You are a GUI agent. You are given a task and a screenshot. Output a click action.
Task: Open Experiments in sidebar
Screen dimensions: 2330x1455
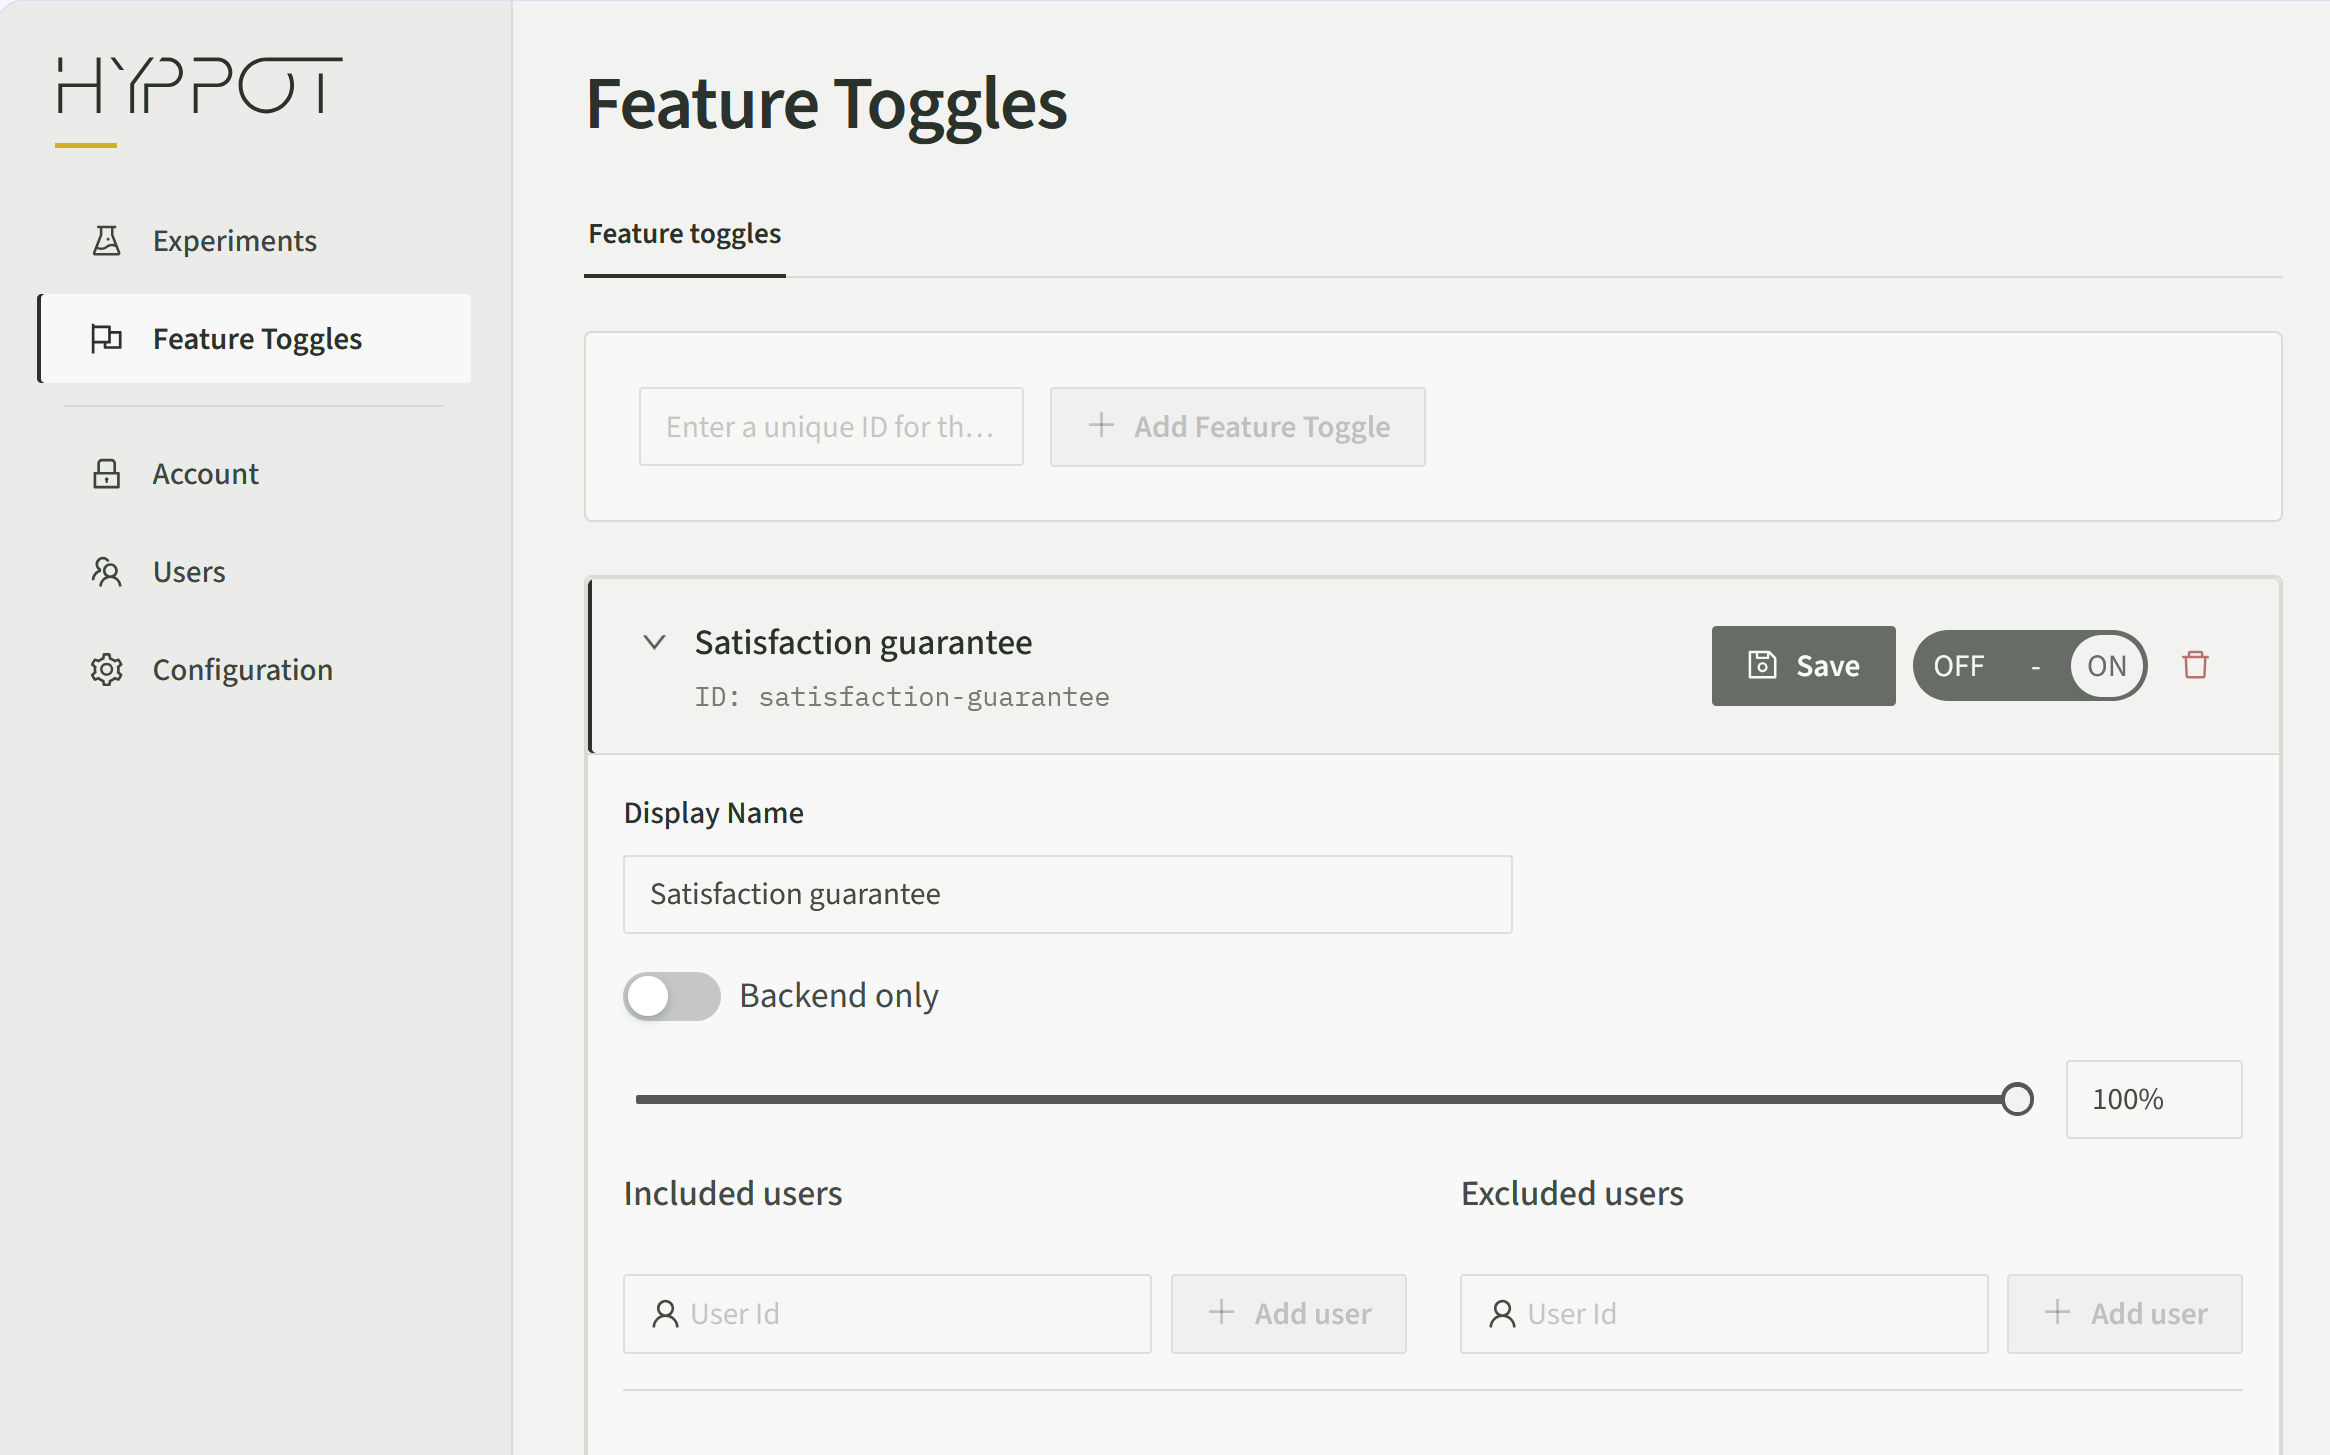(255, 241)
